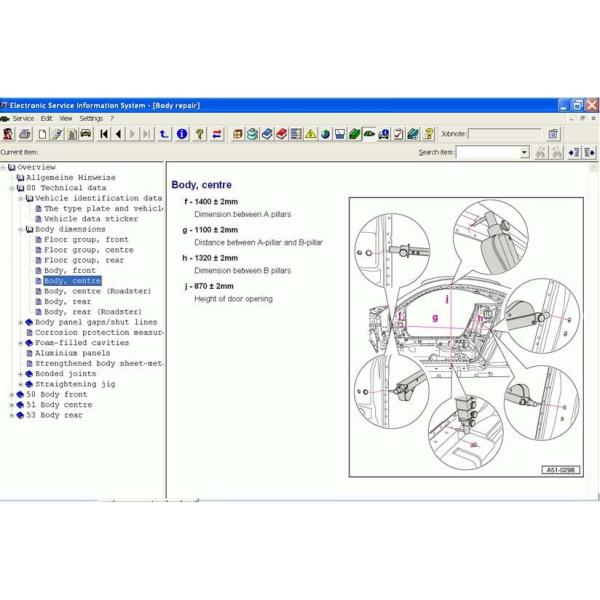Viewport: 600px width, 600px height.
Task: Jump to last item with skip-forward arrow
Action: click(147, 134)
